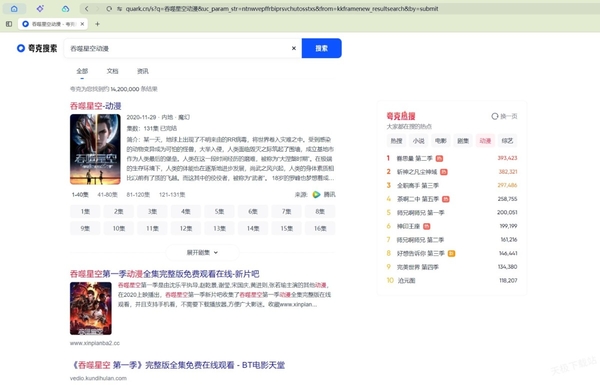Open hot list item 全职高手 第三季

point(418,185)
